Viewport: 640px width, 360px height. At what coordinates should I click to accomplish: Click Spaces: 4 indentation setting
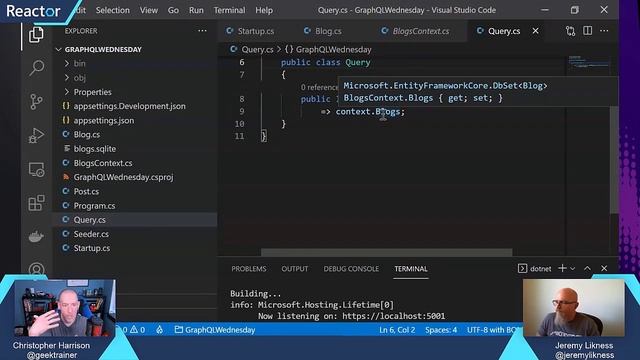pyautogui.click(x=441, y=330)
